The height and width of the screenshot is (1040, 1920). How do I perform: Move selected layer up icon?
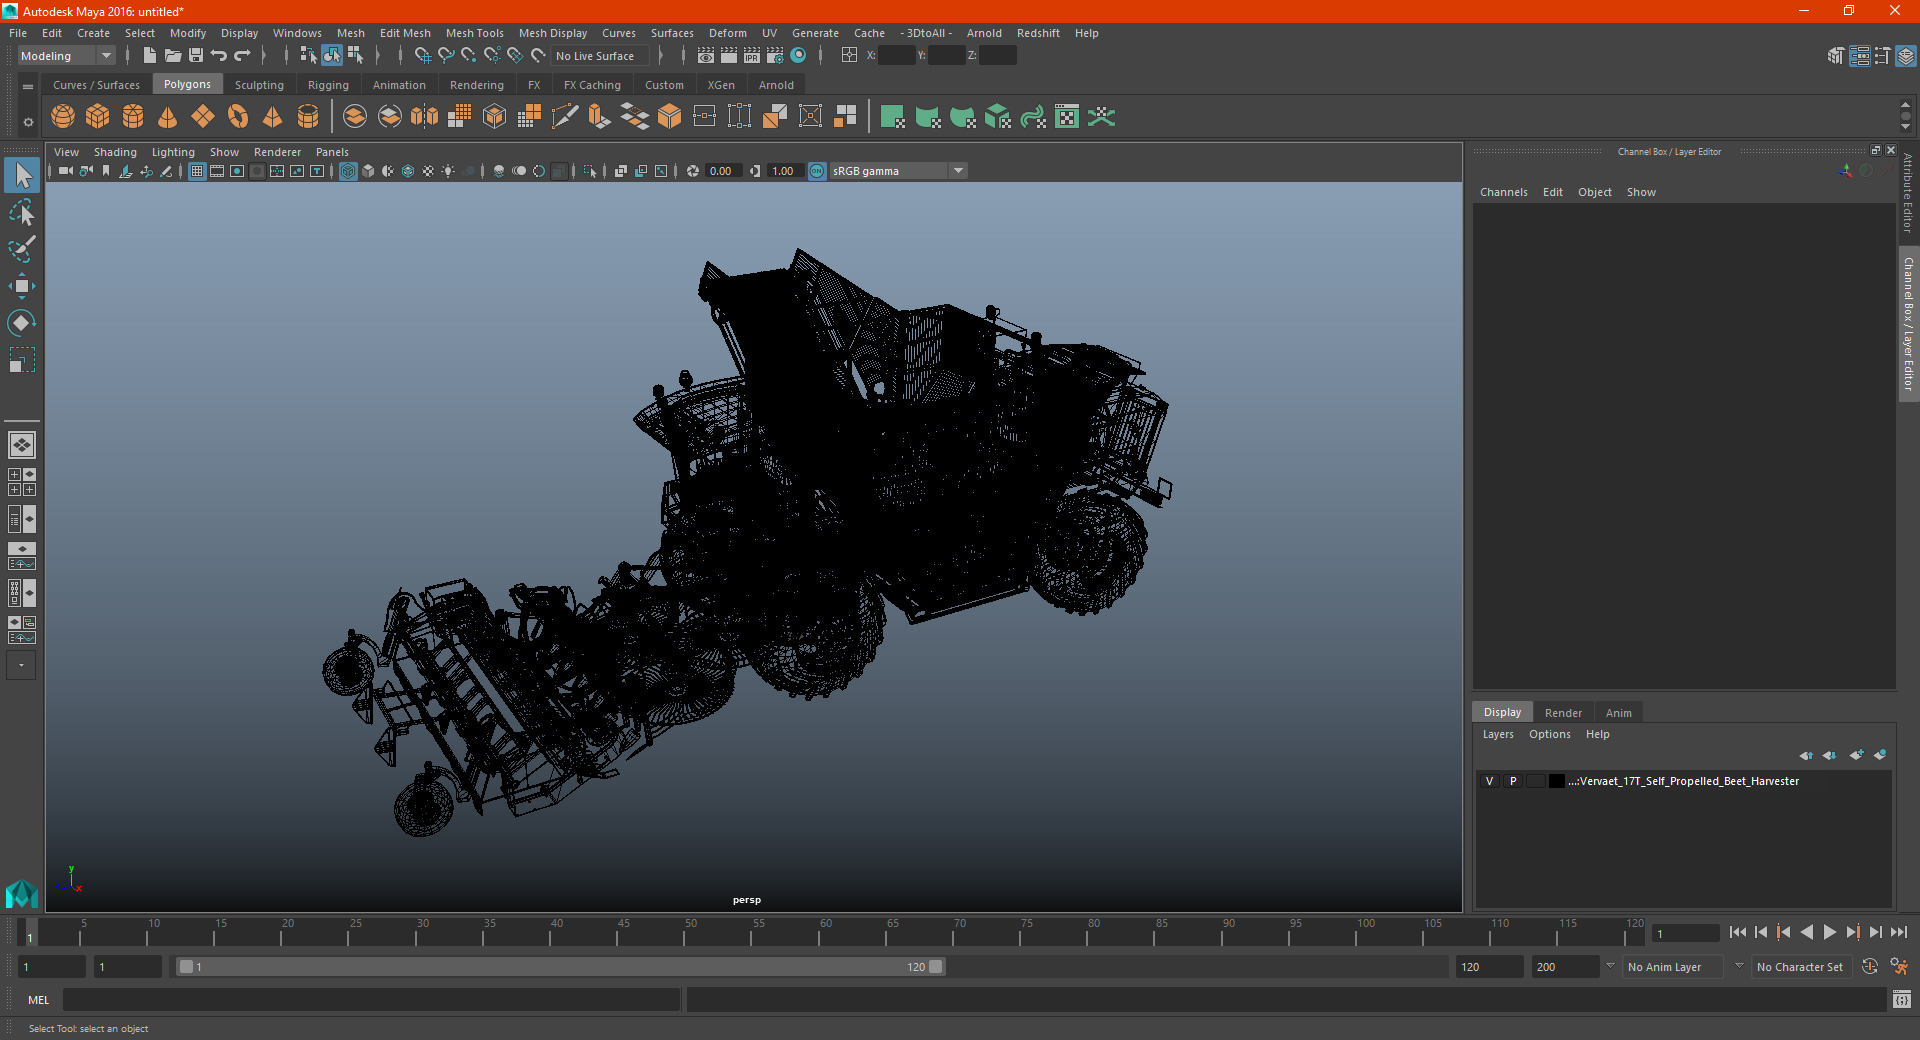point(1806,755)
